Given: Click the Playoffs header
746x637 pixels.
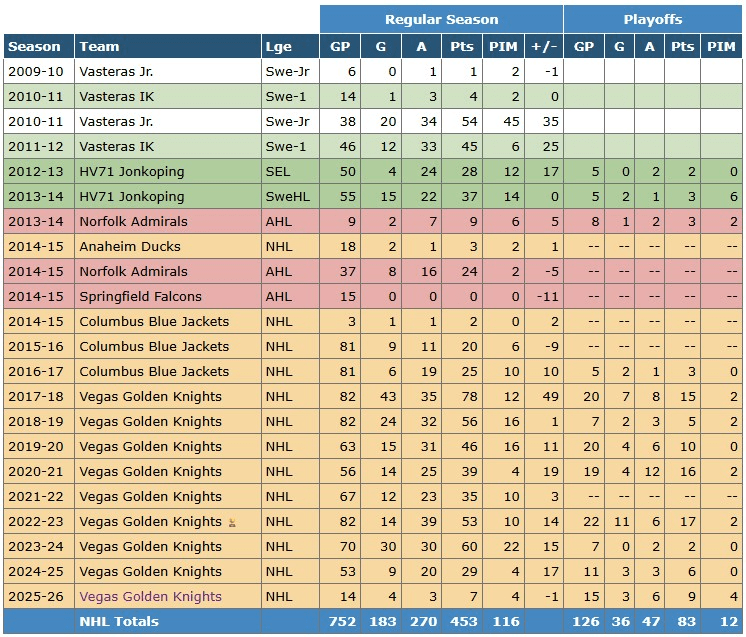Looking at the screenshot, I should (x=653, y=20).
